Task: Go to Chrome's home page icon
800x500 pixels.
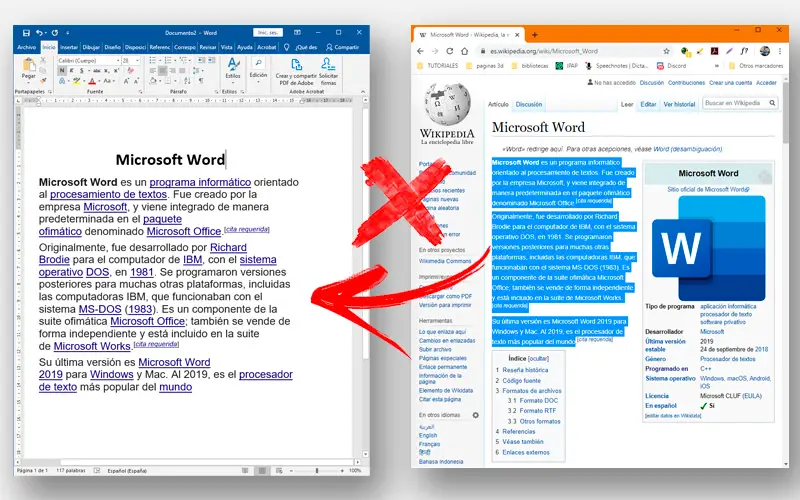Action: coord(464,51)
